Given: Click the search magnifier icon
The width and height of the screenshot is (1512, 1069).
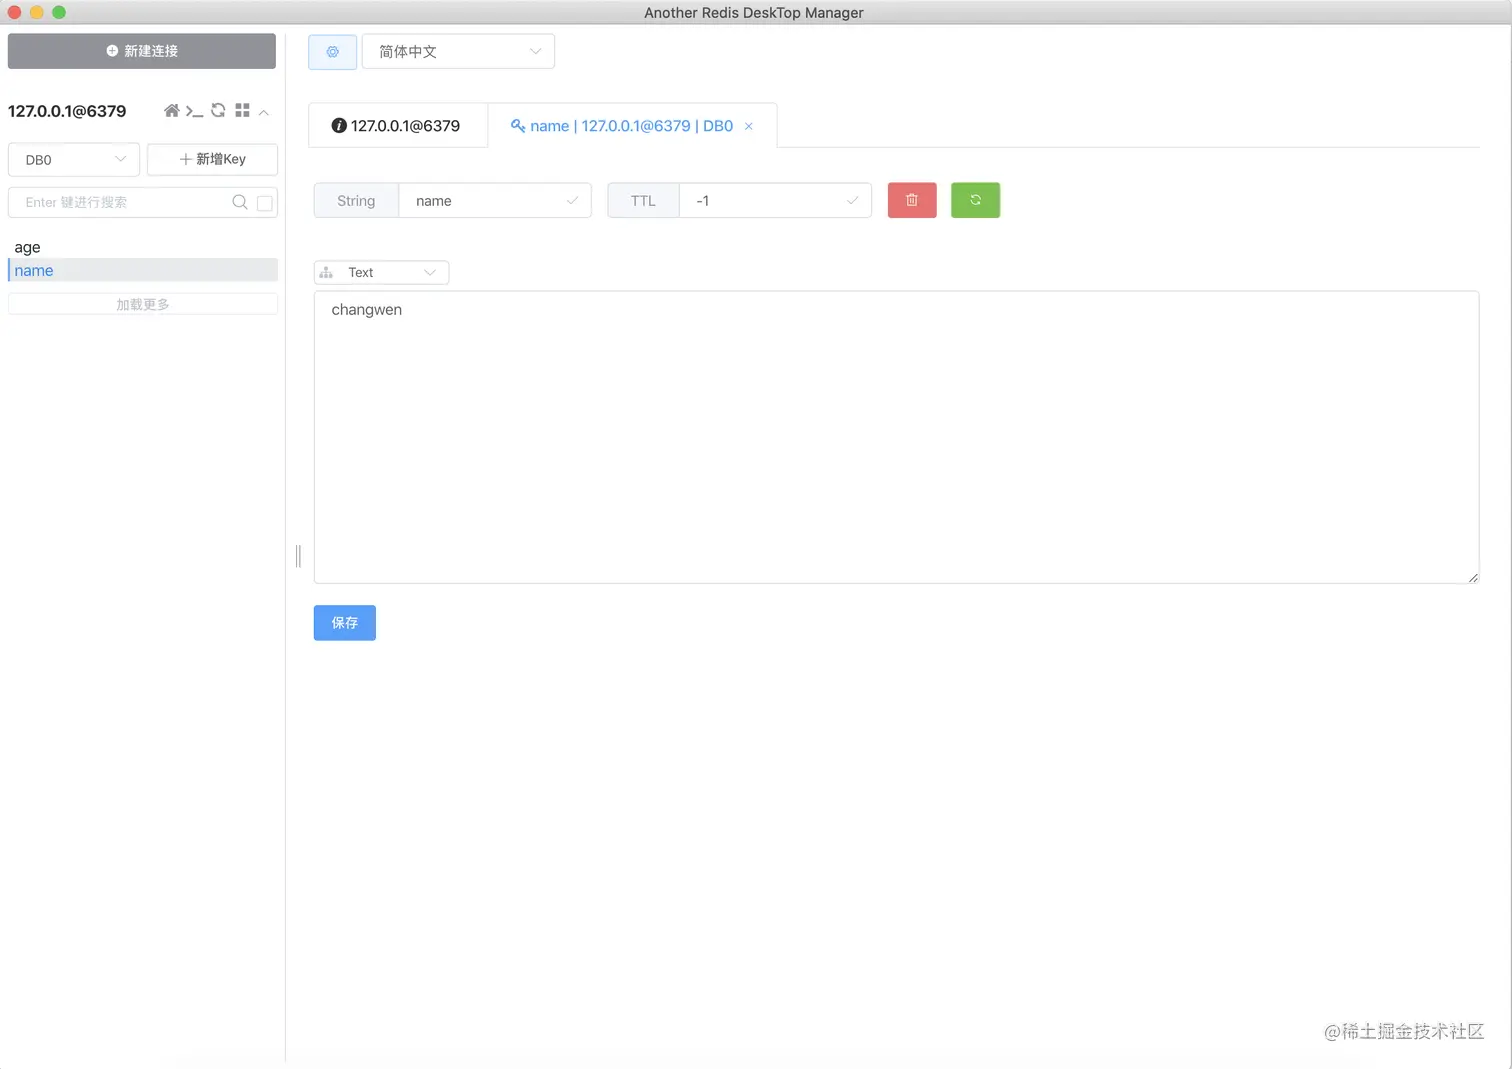Looking at the screenshot, I should click(x=240, y=202).
